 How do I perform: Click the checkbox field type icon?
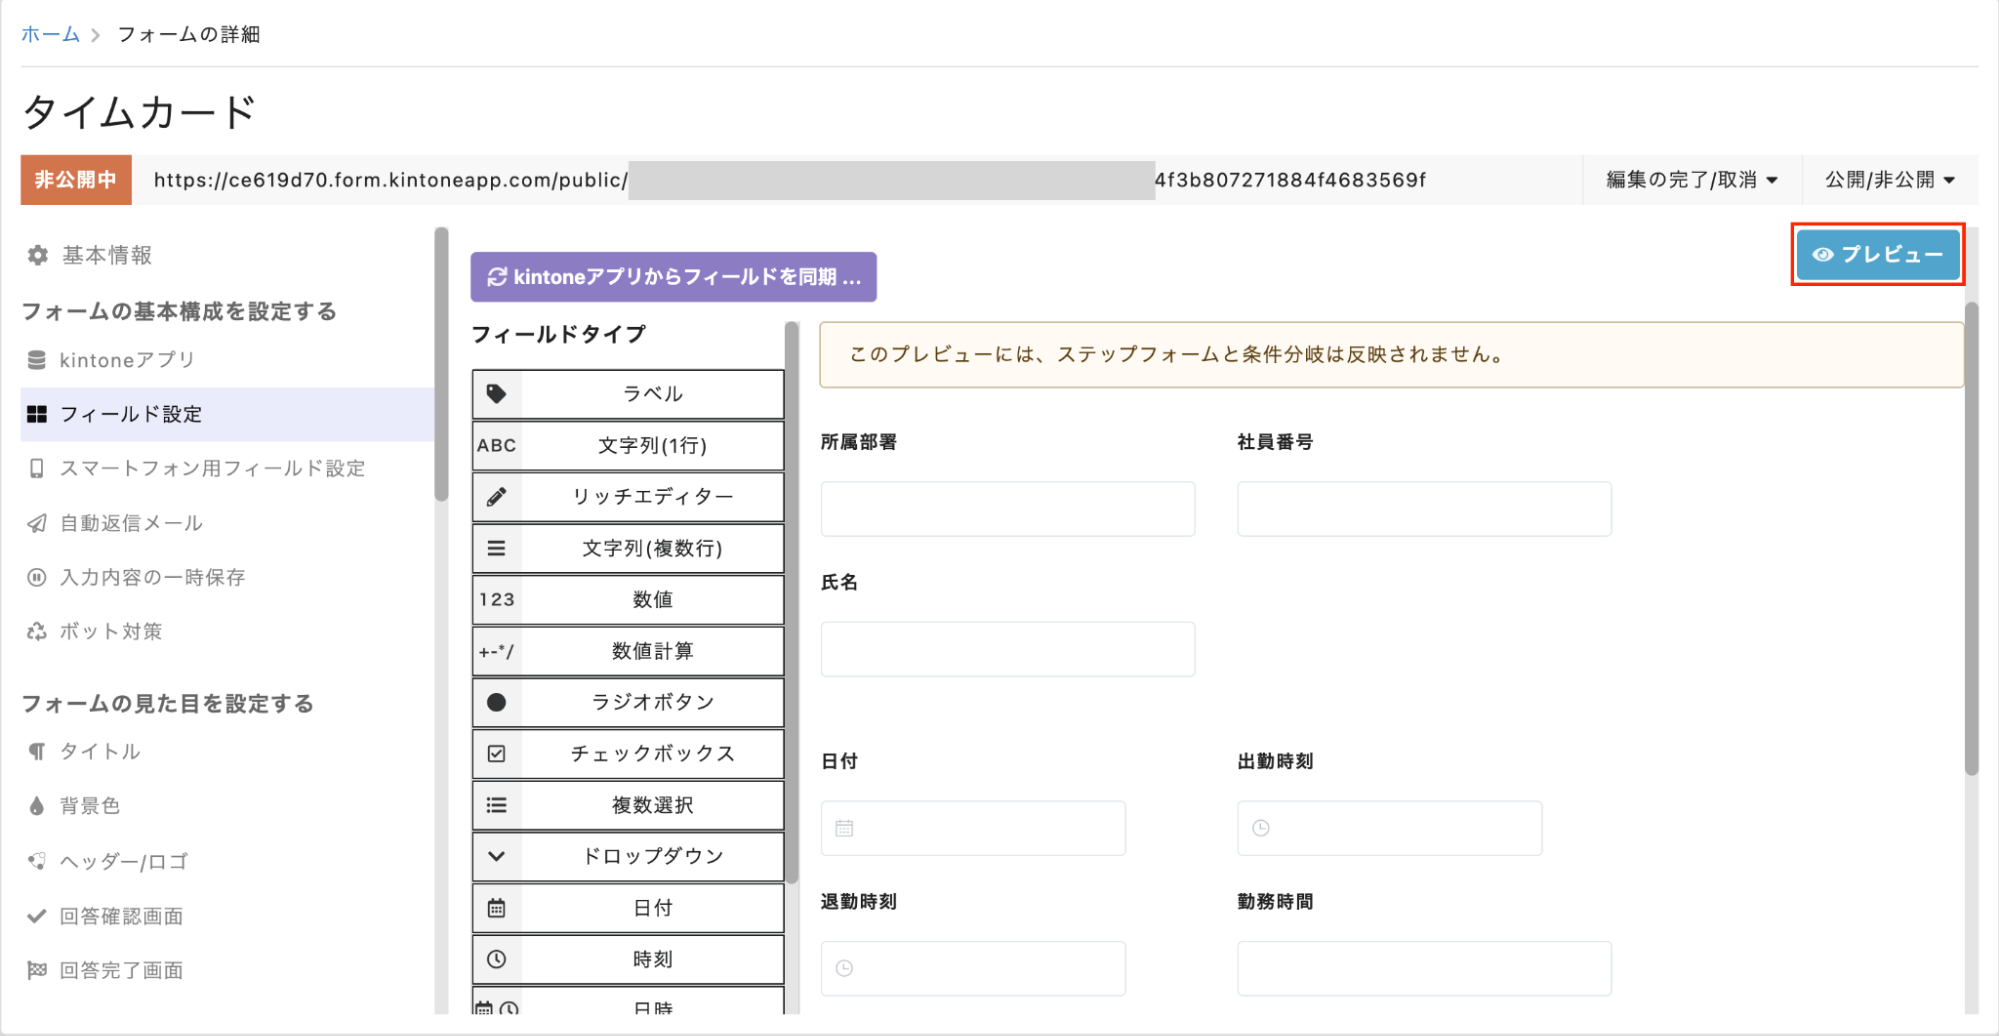tap(496, 754)
